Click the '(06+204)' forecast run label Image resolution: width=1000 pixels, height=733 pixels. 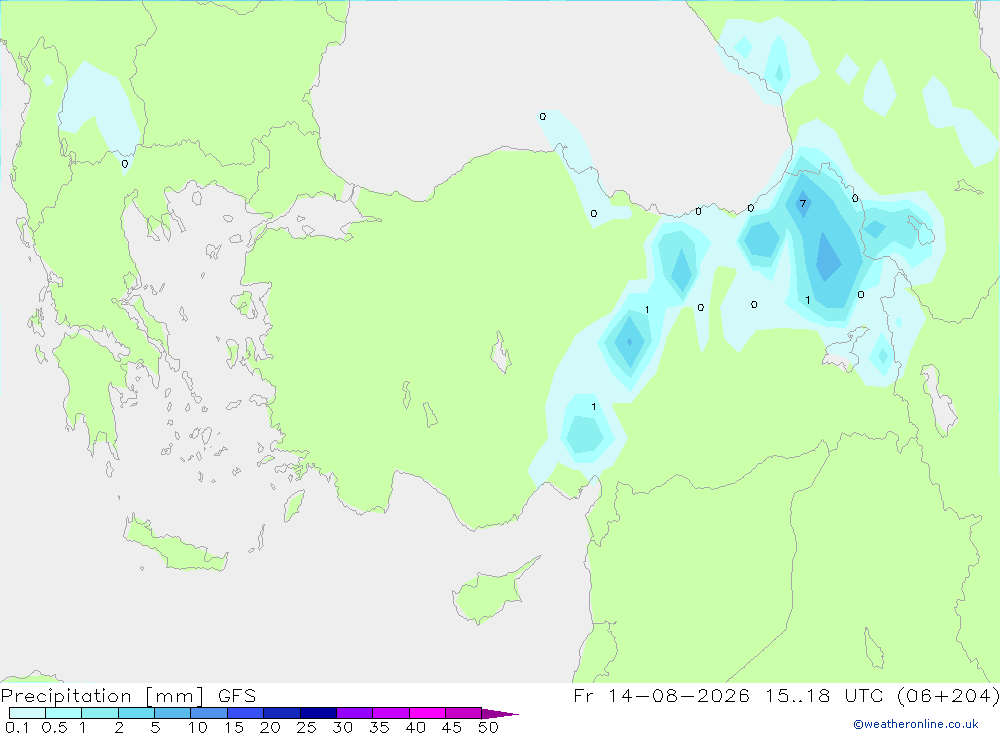click(x=948, y=696)
